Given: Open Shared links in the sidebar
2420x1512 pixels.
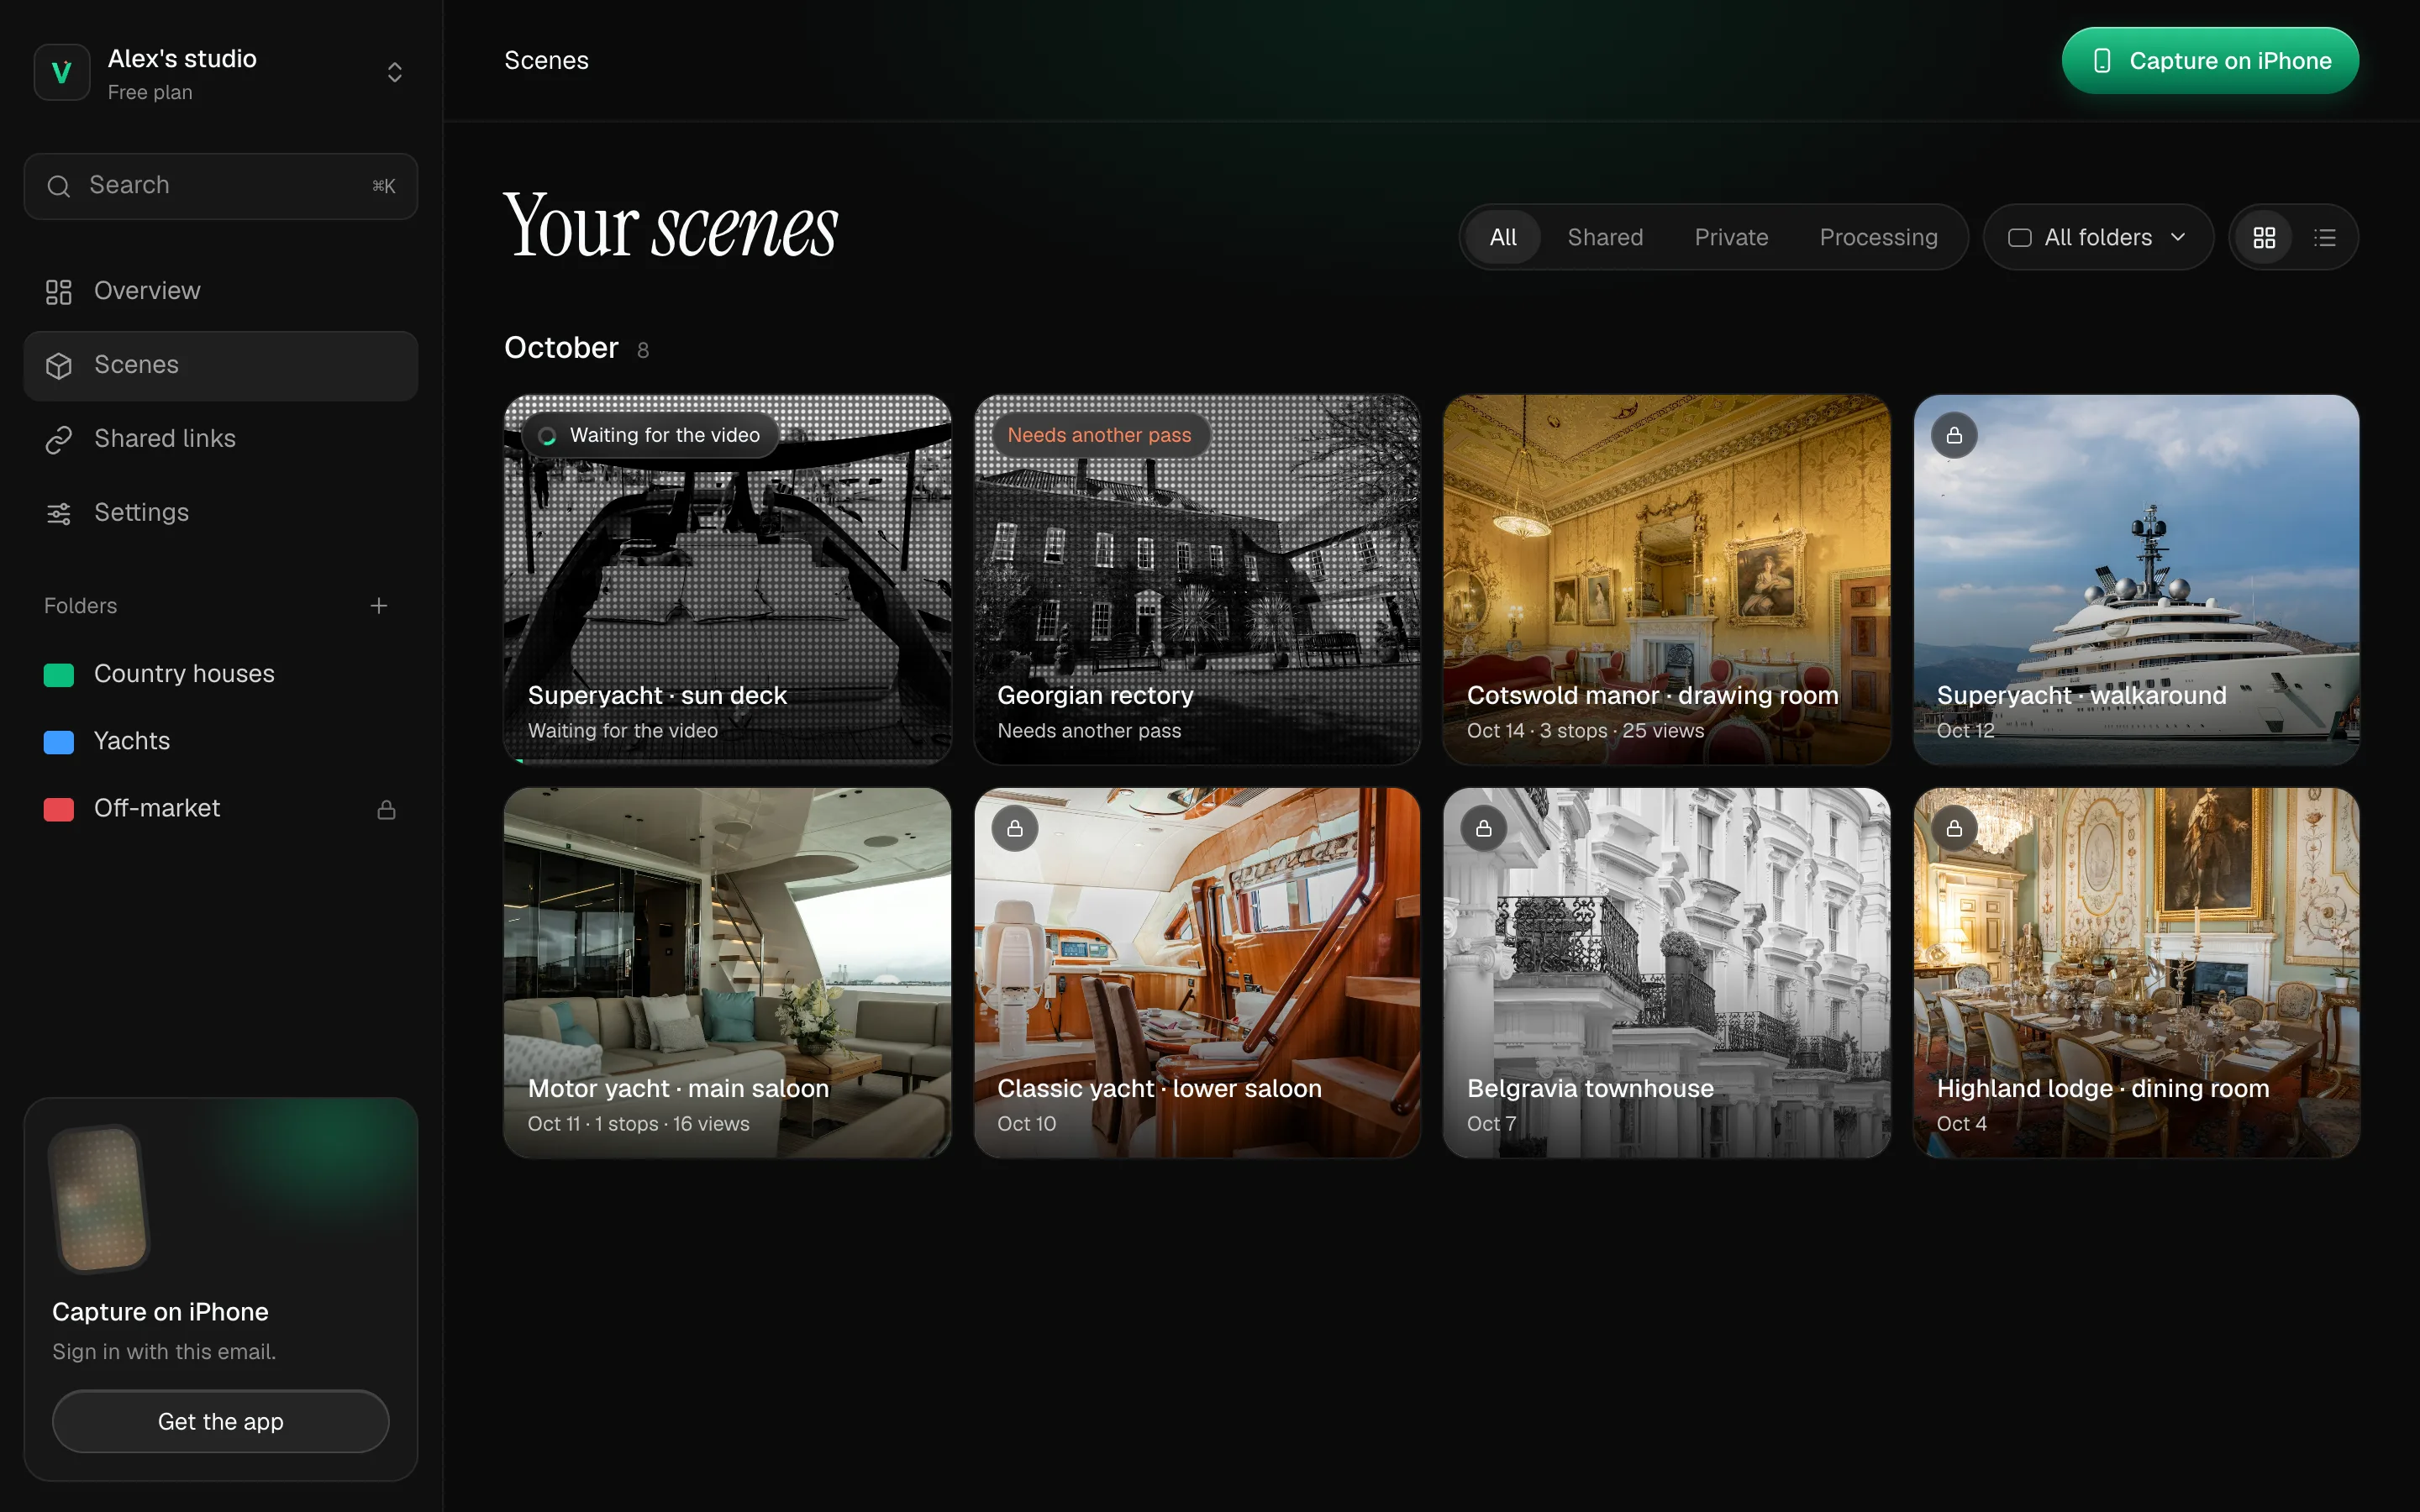Looking at the screenshot, I should [x=221, y=439].
